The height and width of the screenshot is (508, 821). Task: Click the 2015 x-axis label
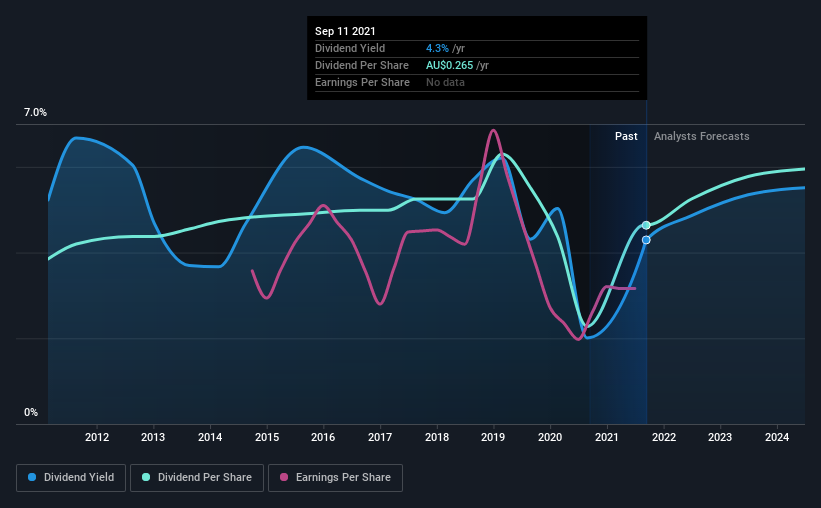(x=267, y=437)
